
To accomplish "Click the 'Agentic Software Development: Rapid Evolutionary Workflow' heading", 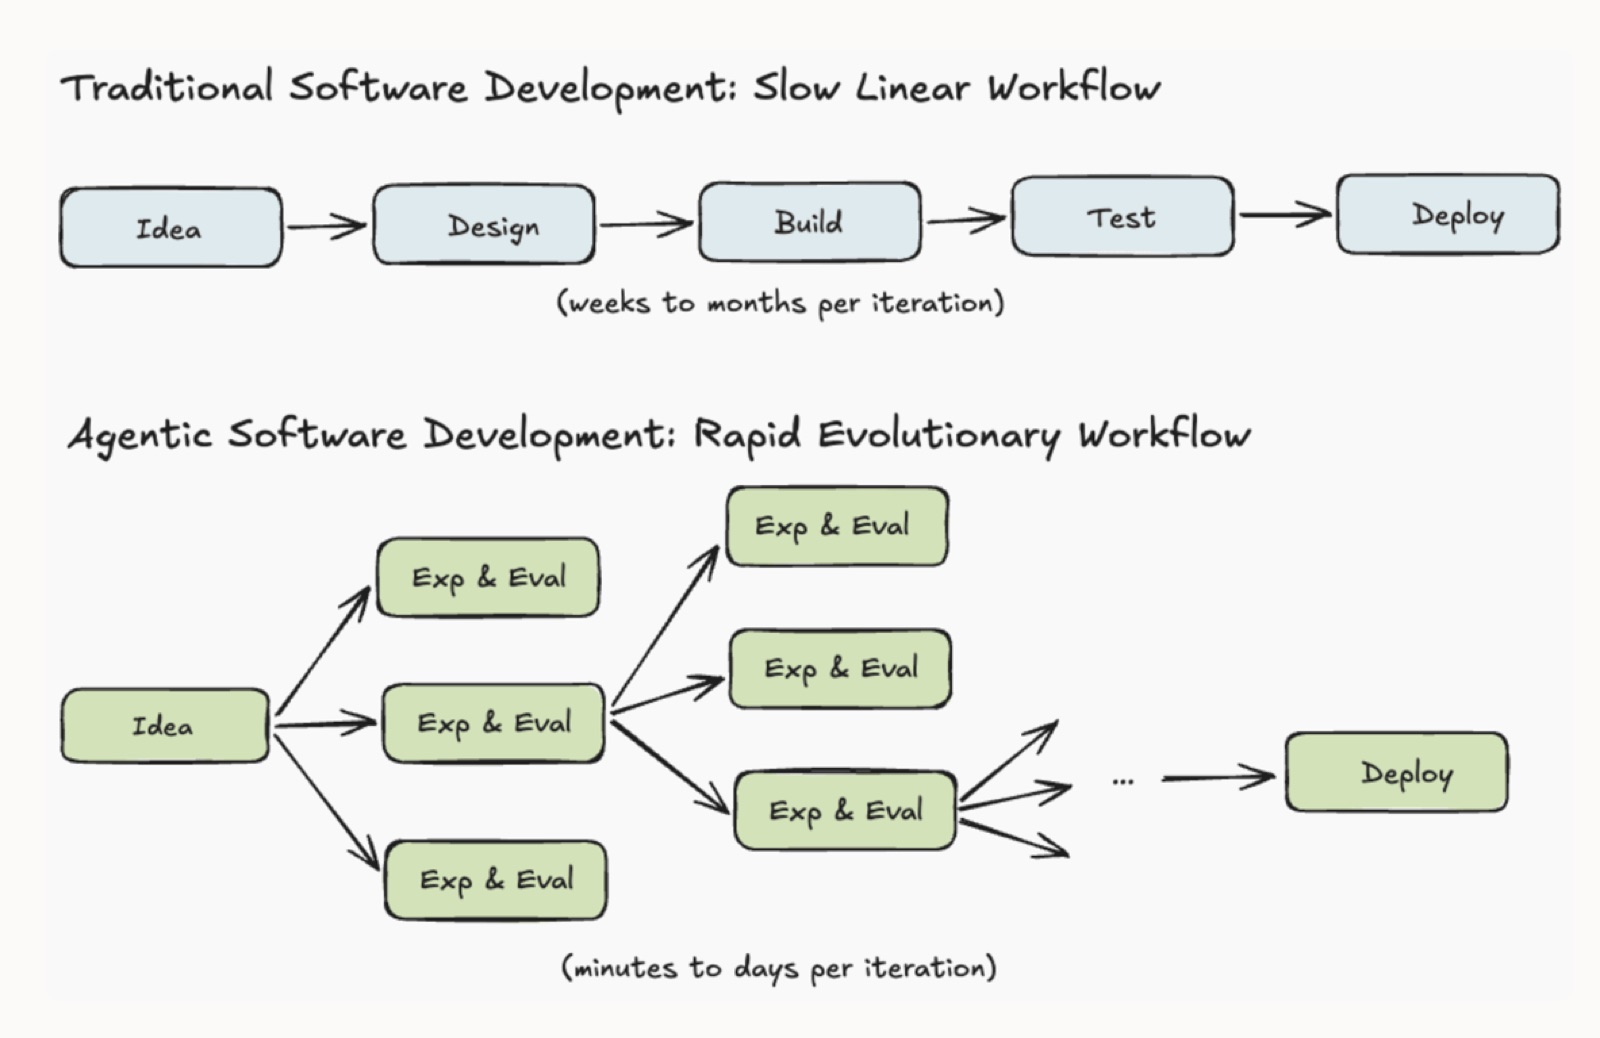I will click(659, 435).
